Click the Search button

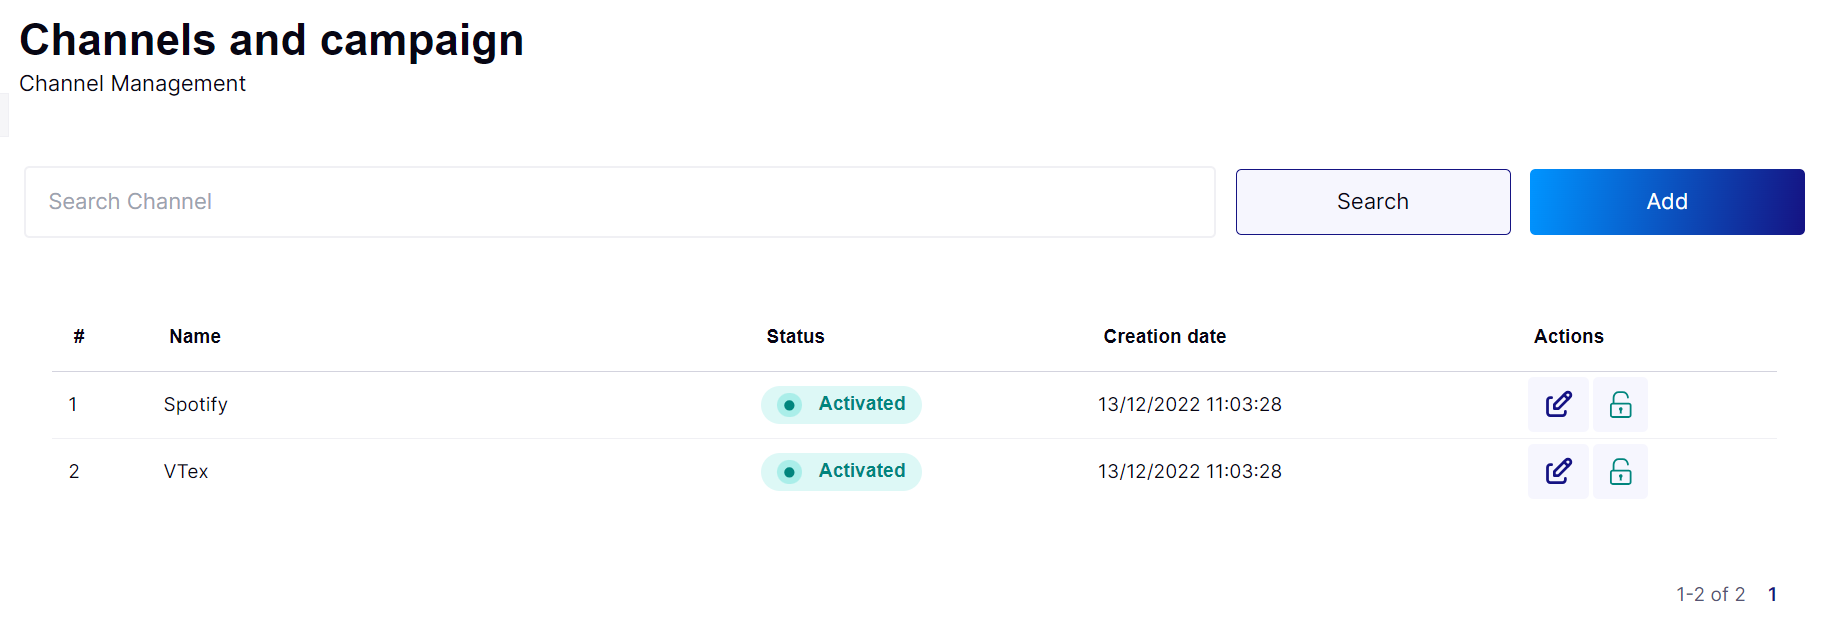tap(1373, 202)
